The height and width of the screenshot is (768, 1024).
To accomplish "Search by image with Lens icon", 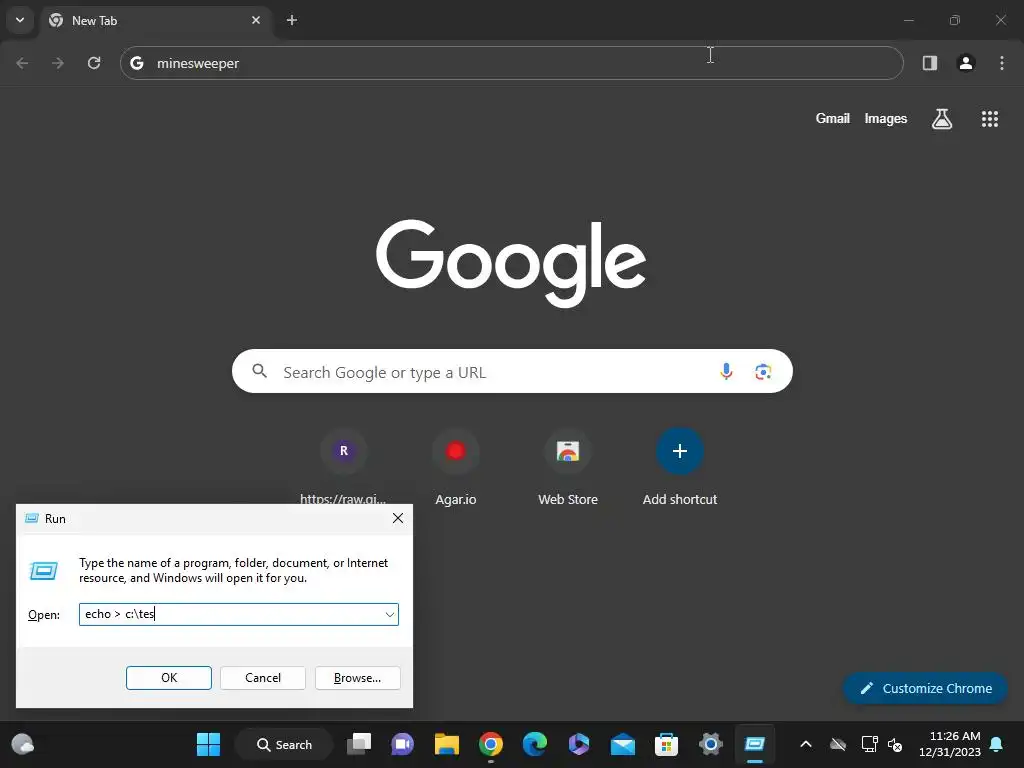I will (x=763, y=372).
